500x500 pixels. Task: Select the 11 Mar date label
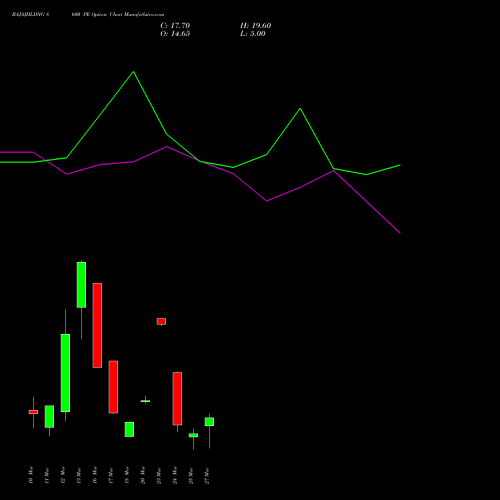[47, 475]
